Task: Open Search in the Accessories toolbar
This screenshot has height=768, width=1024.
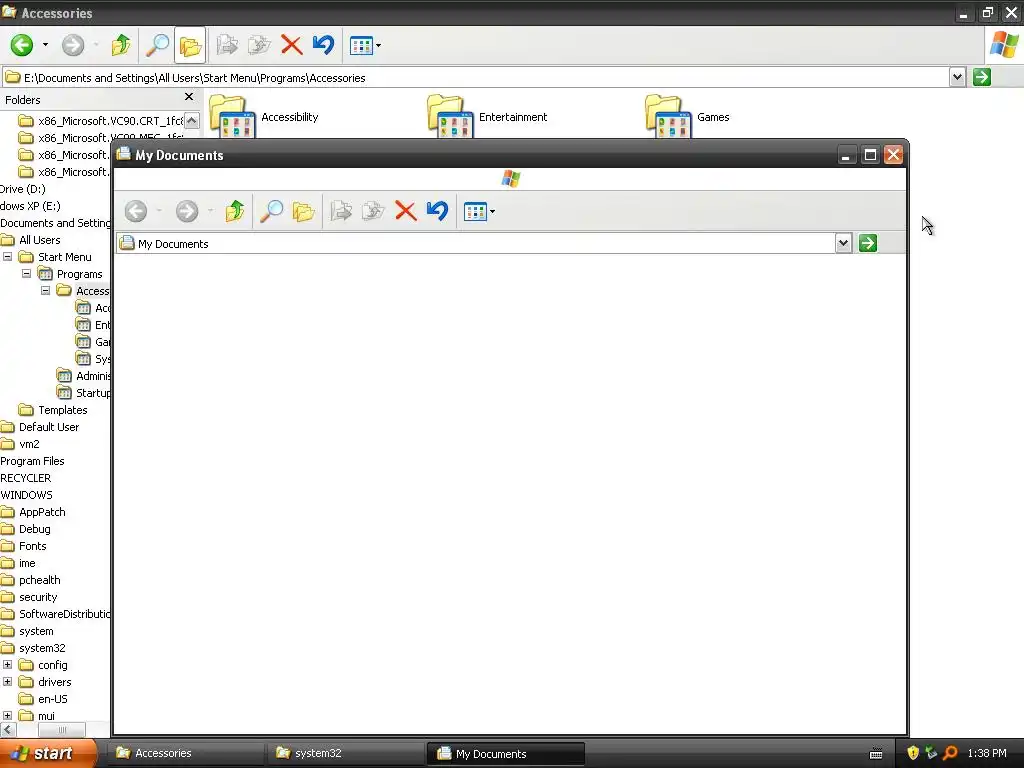Action: tap(157, 45)
